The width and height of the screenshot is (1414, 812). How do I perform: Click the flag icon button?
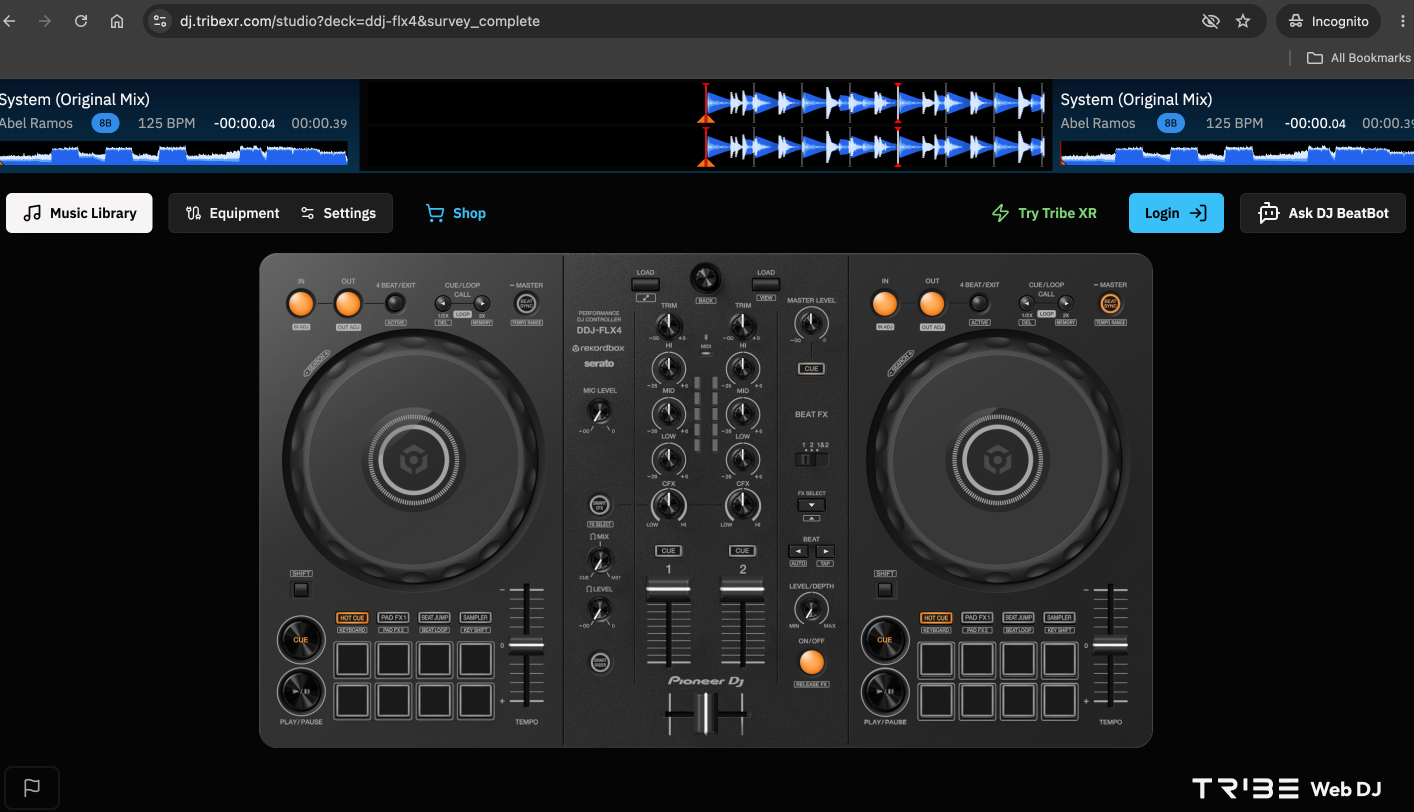32,787
